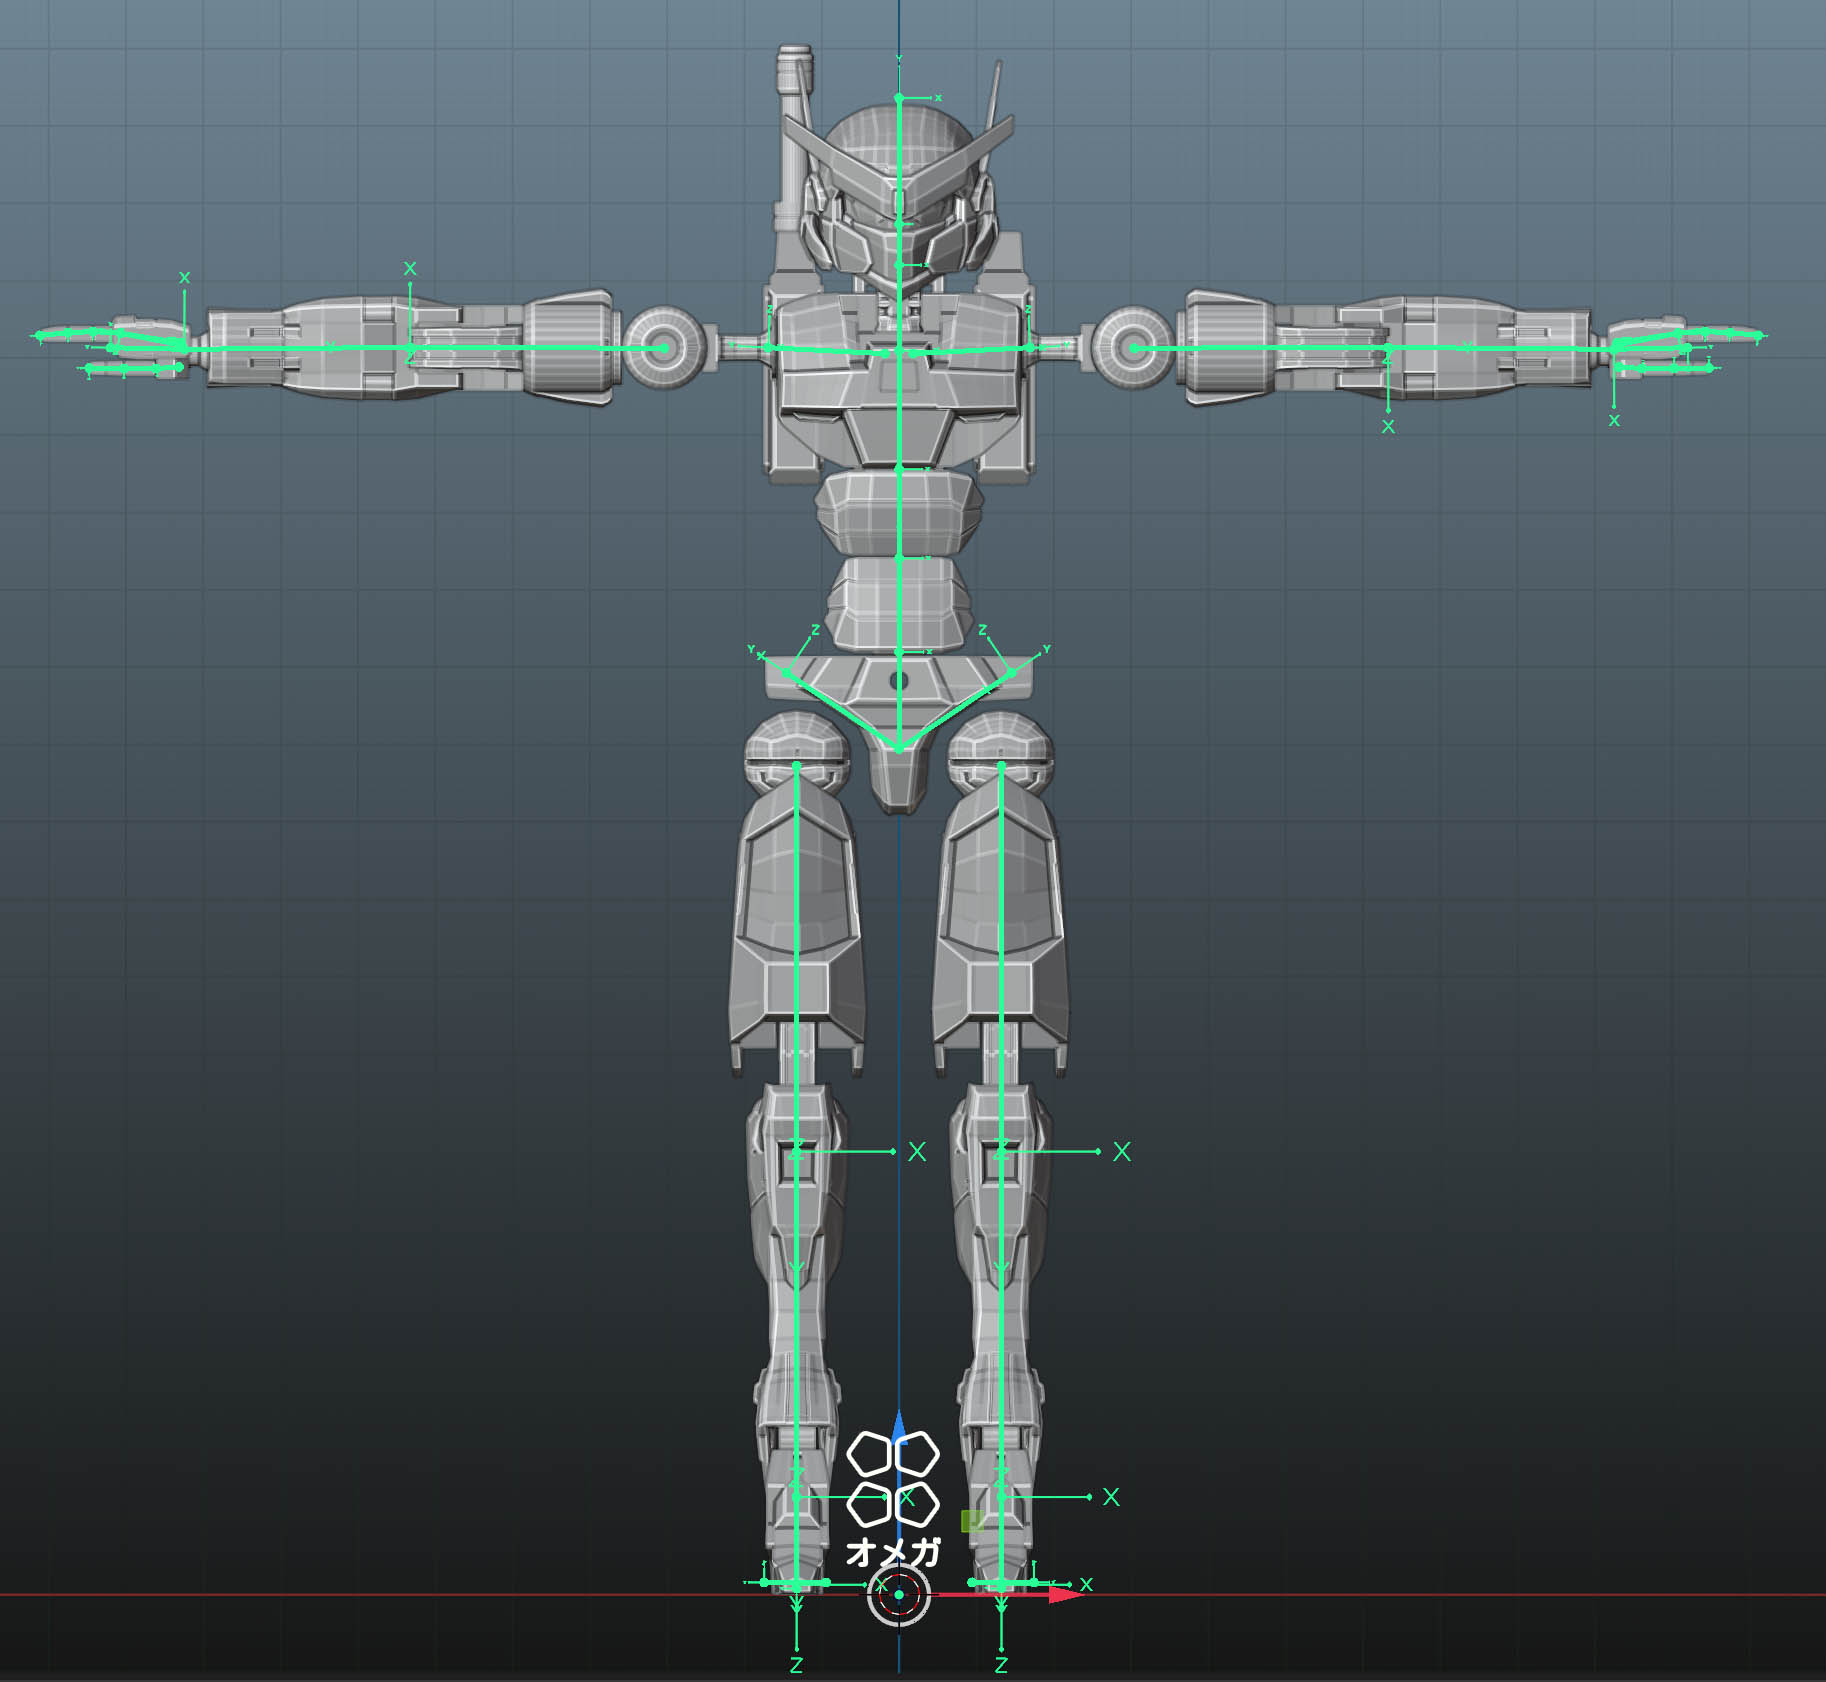Image resolution: width=1826 pixels, height=1682 pixels.
Task: Select the elbow joint on the screen-right arm
Action: pyautogui.click(x=1388, y=348)
